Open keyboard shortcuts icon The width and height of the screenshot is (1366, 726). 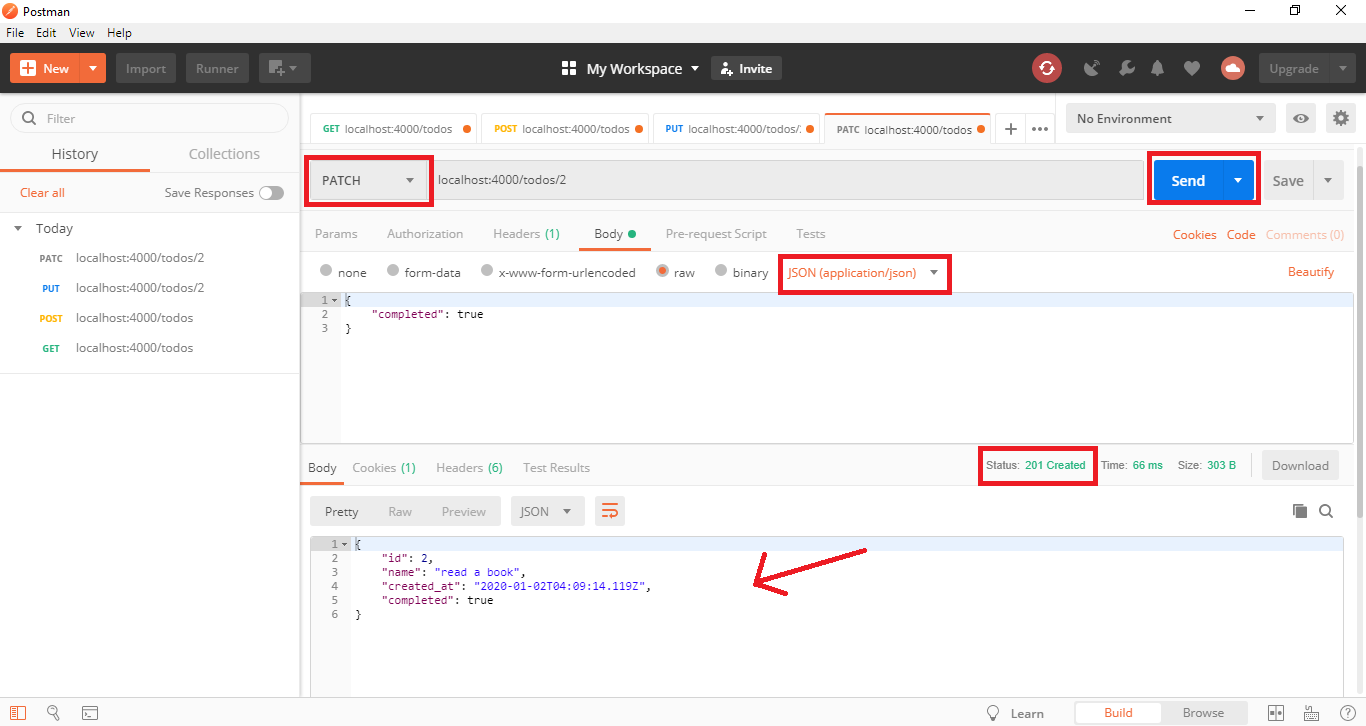(1312, 713)
